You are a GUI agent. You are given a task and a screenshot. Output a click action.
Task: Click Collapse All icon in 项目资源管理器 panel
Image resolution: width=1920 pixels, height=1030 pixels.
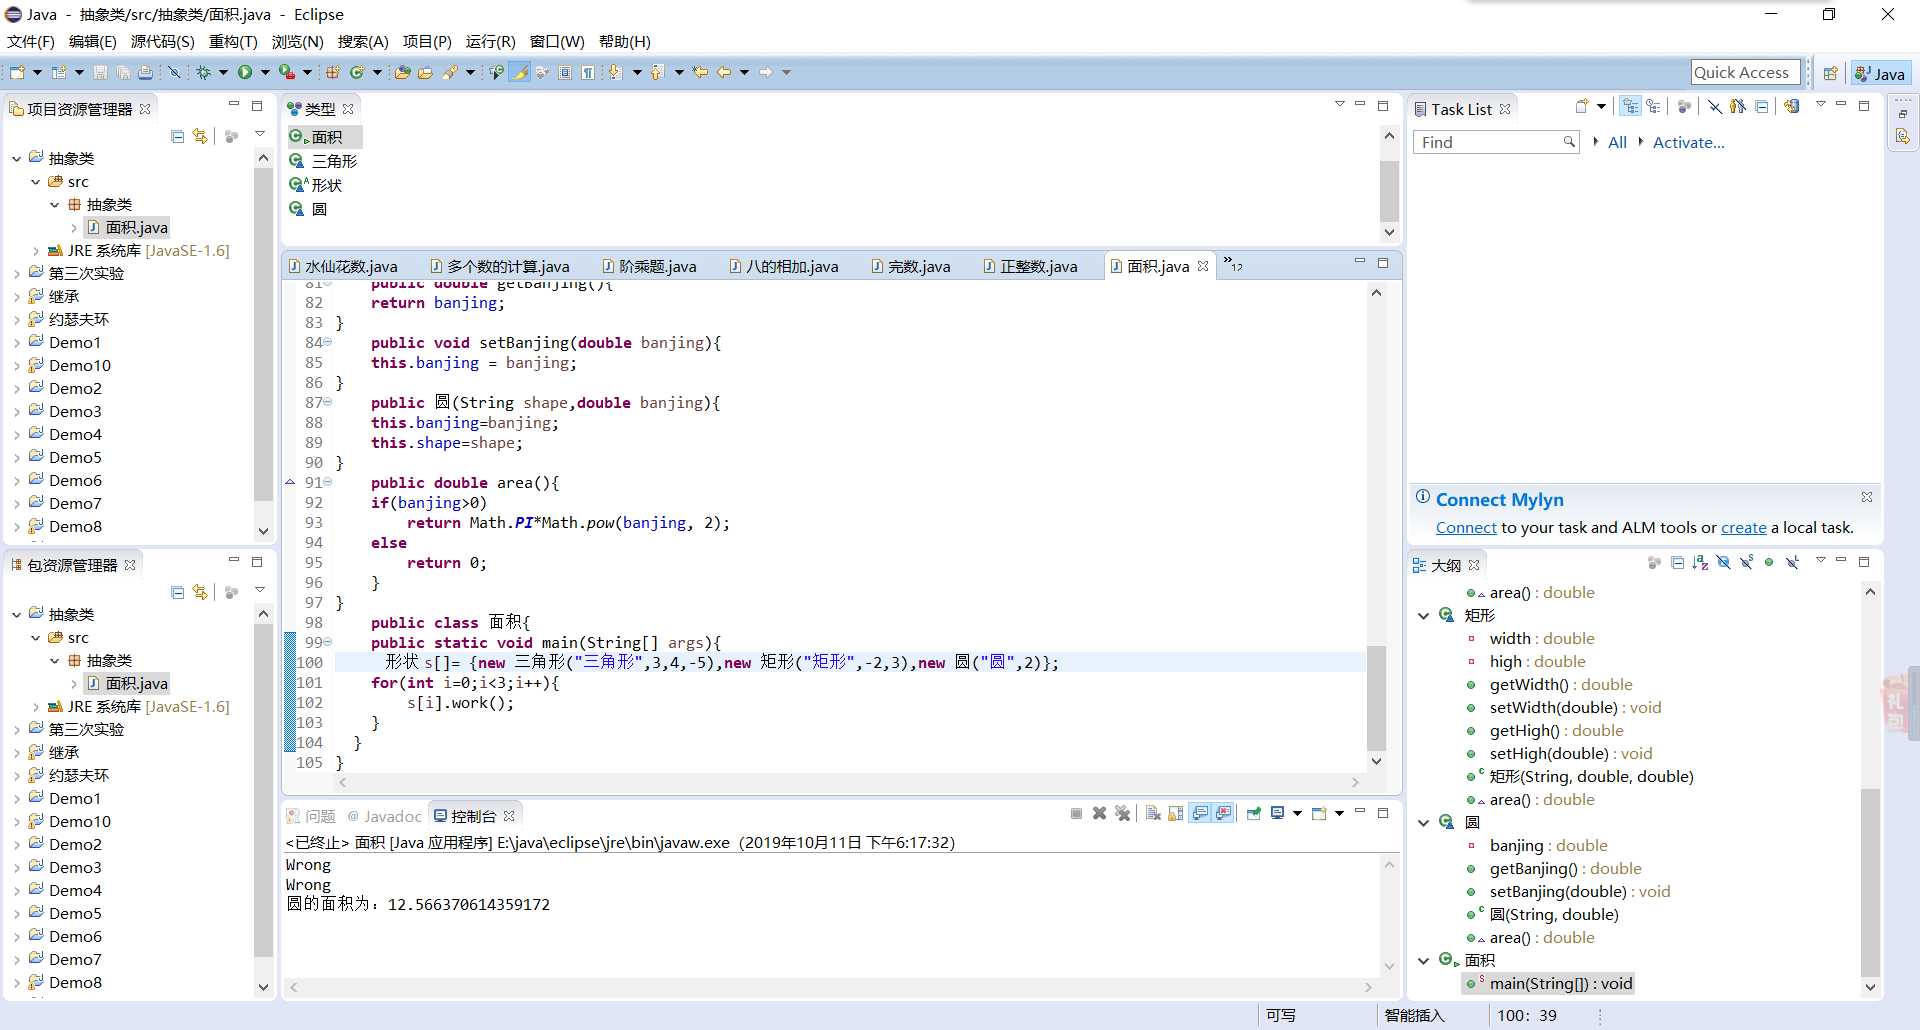(177, 136)
